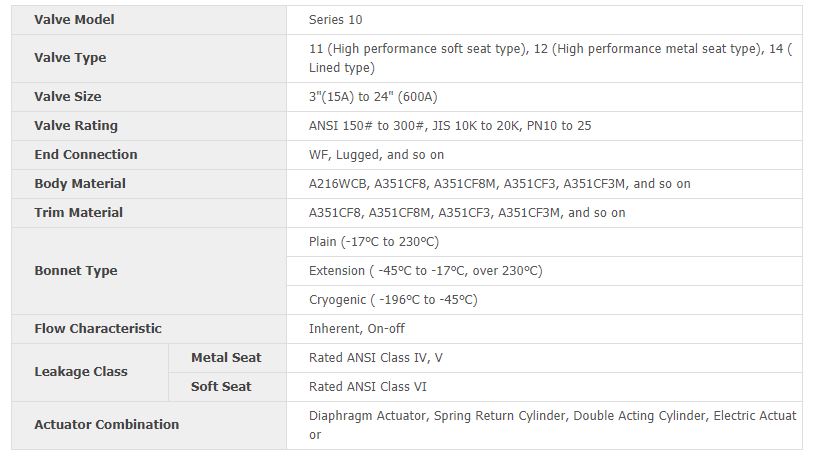
Task: Select the End Connection label
Action: click(86, 155)
